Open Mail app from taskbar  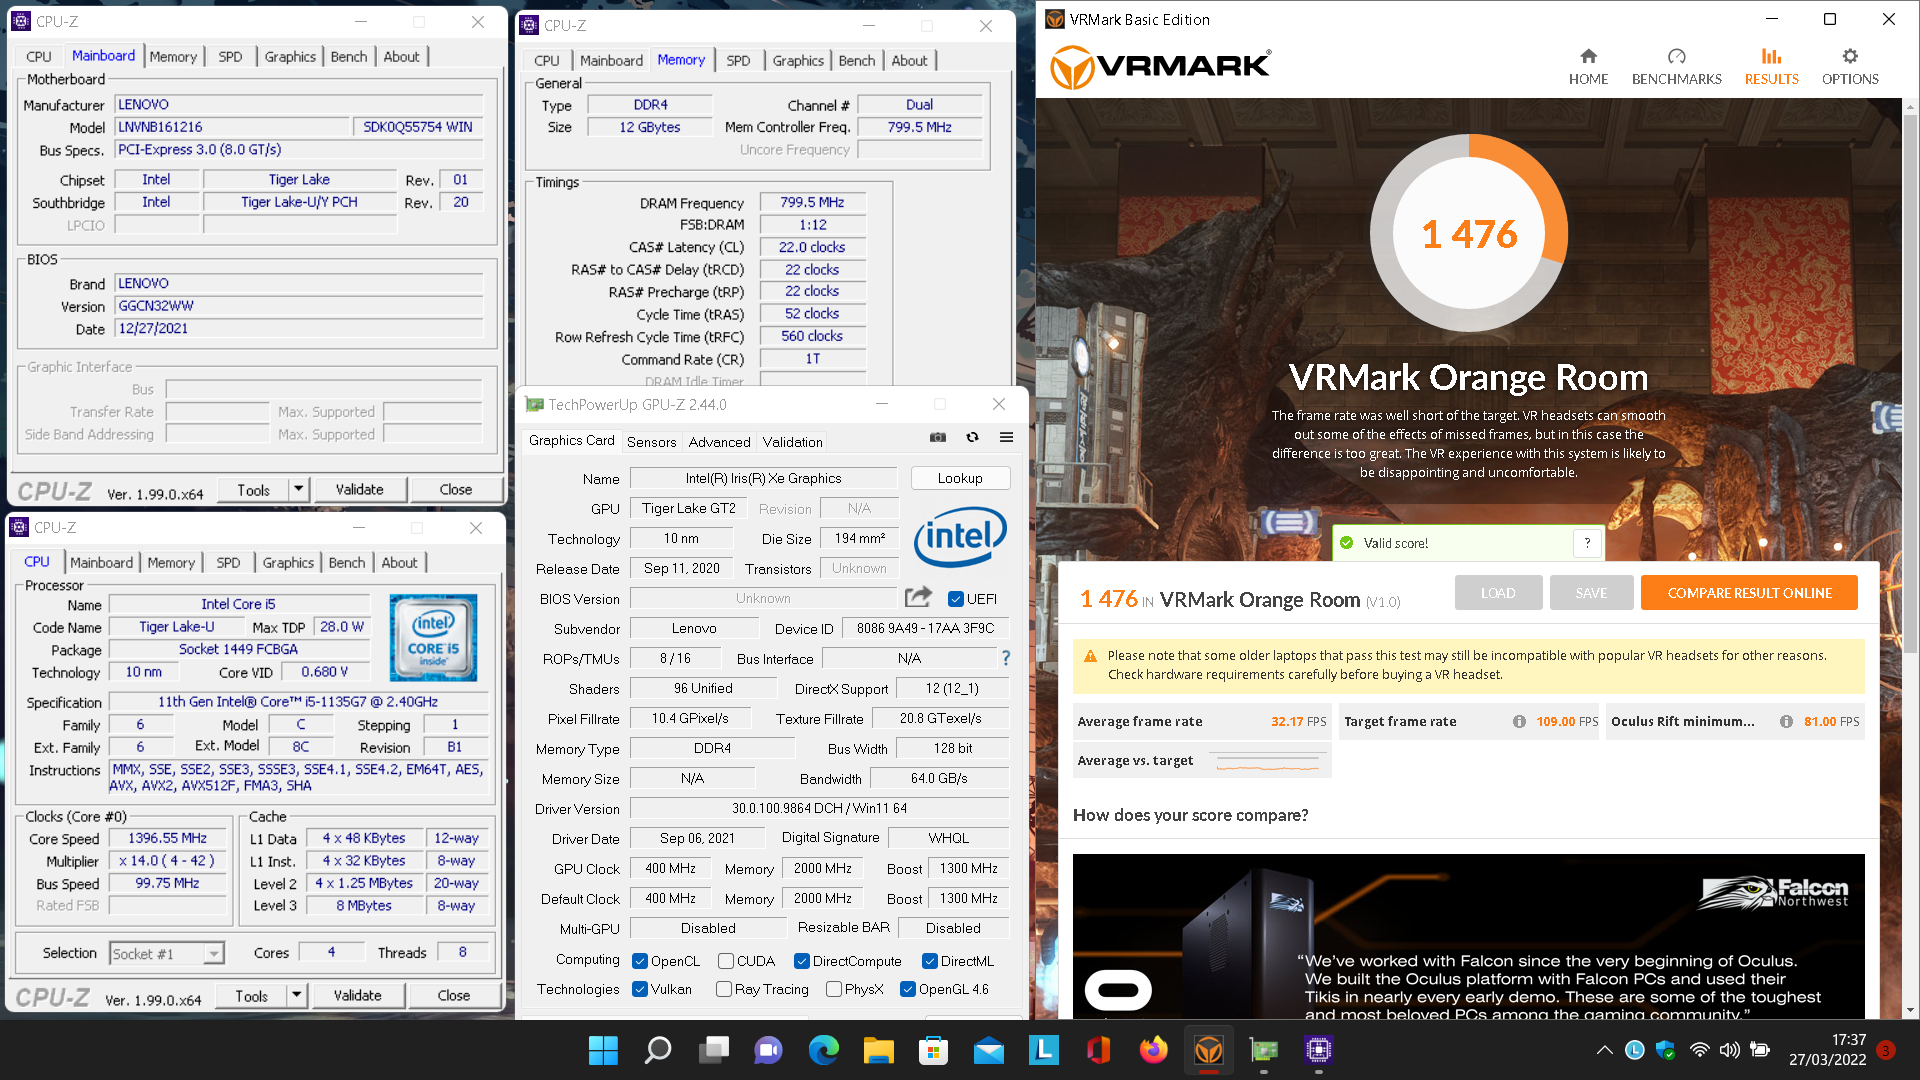tap(989, 1050)
